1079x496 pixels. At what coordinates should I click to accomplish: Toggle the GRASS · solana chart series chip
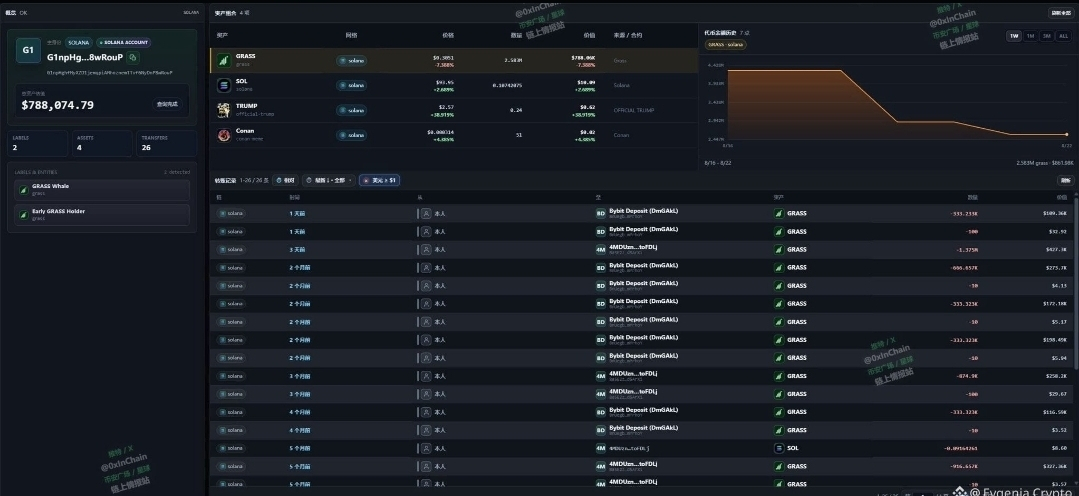[725, 45]
